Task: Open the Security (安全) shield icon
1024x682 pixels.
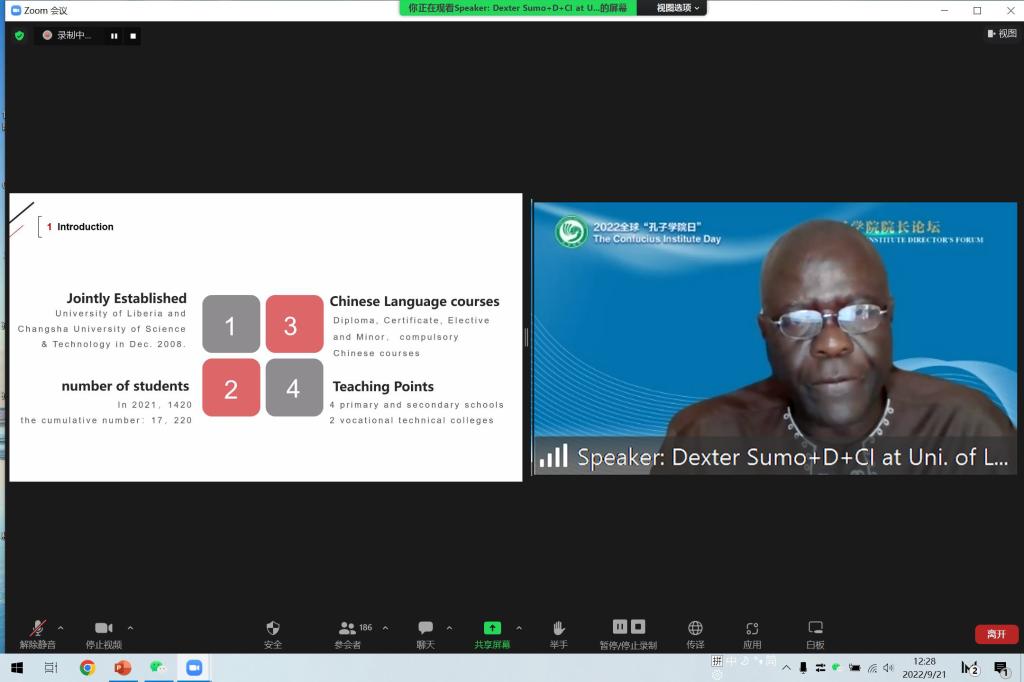Action: pyautogui.click(x=273, y=629)
